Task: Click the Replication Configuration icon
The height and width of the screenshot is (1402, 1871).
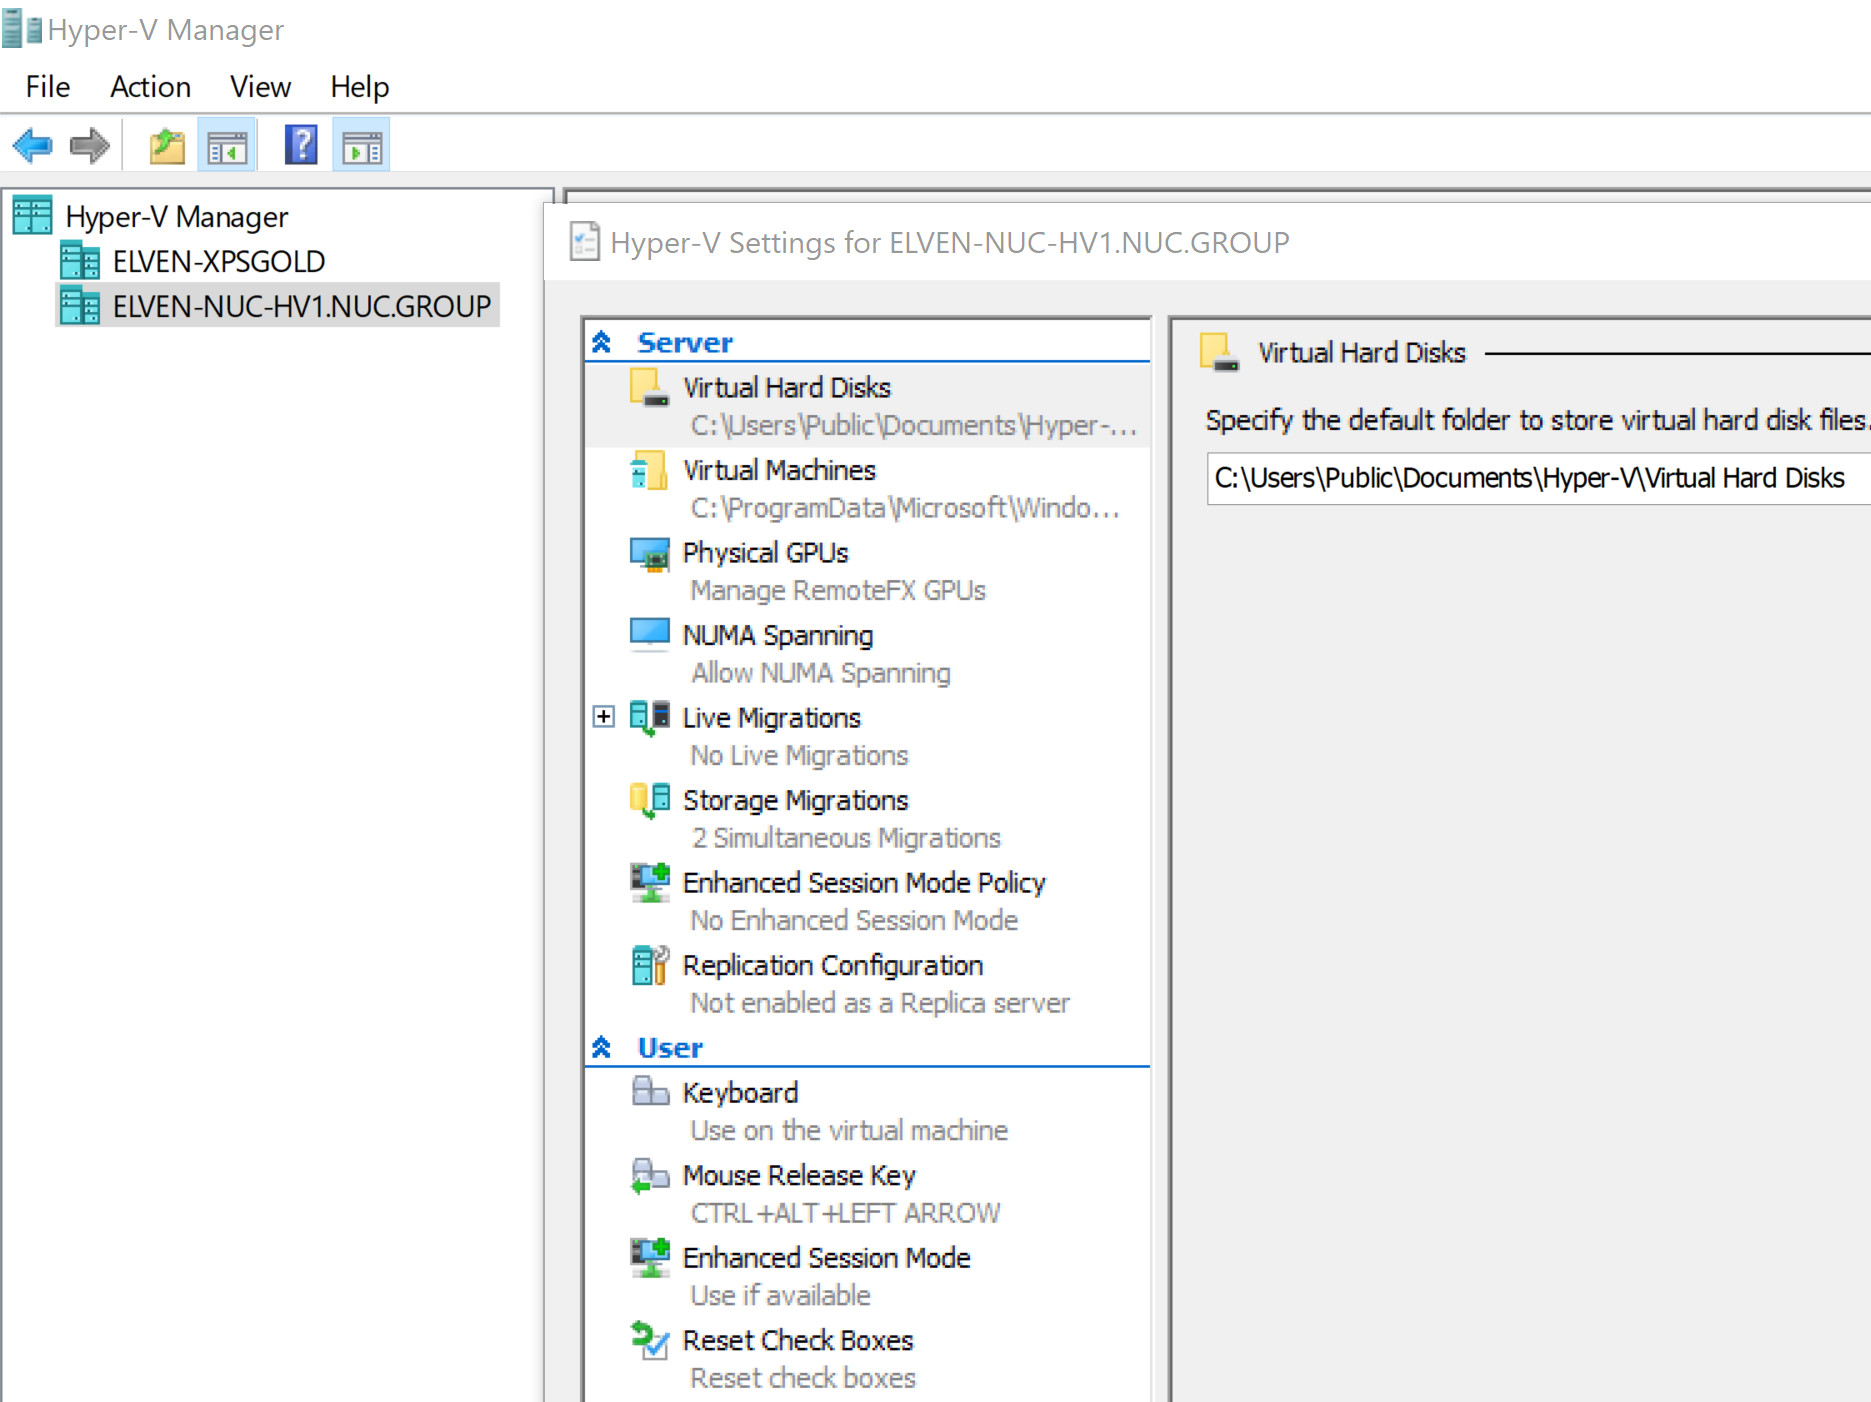Action: pyautogui.click(x=649, y=965)
